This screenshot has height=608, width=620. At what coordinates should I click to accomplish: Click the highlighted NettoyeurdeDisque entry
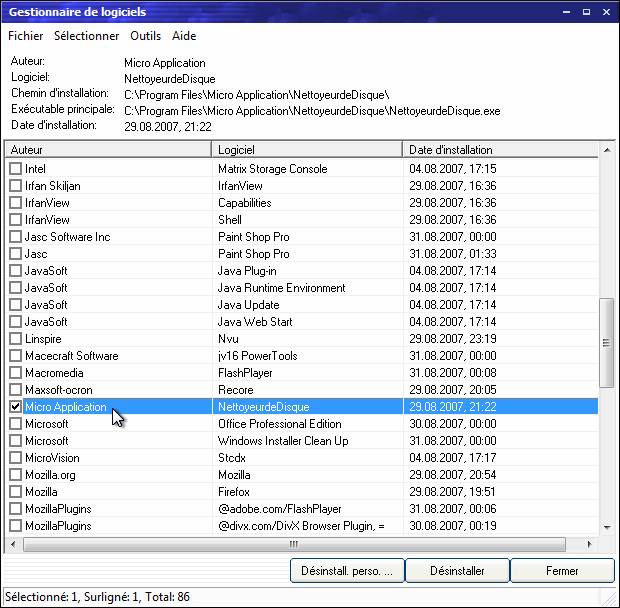(x=263, y=407)
